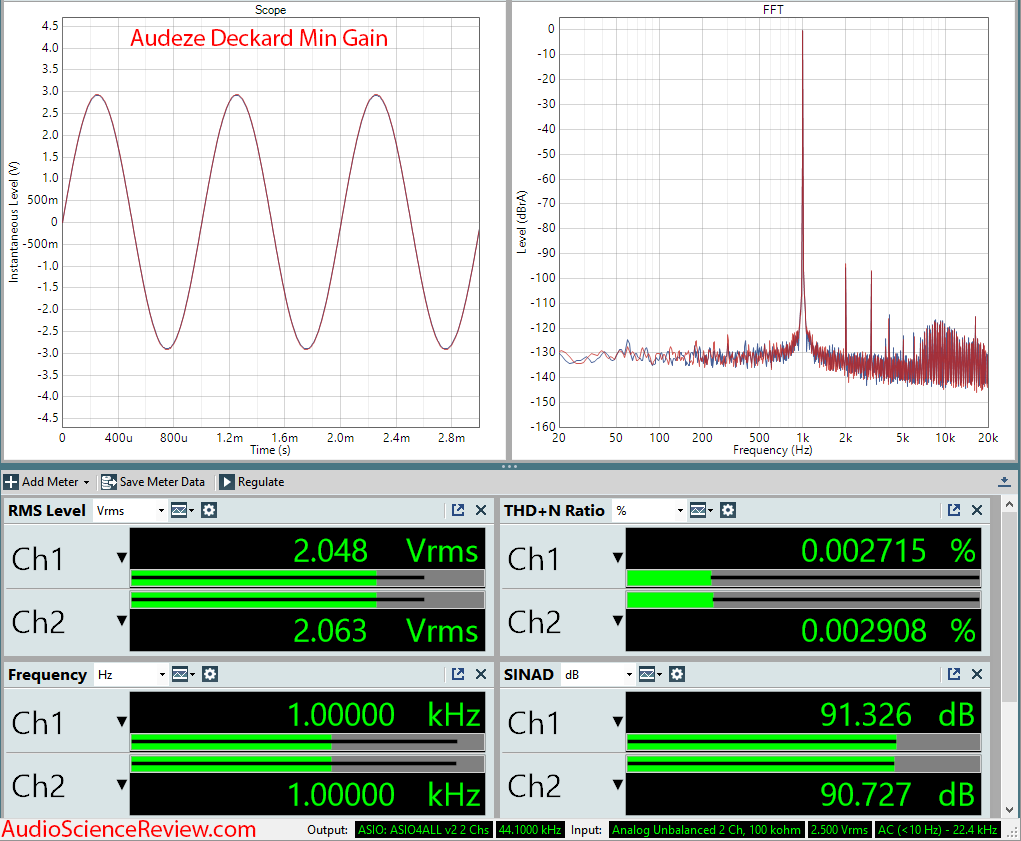Click the Frequency Ch2 1.00000 kHz reading
Screen dimensions: 1021x841
(384, 795)
